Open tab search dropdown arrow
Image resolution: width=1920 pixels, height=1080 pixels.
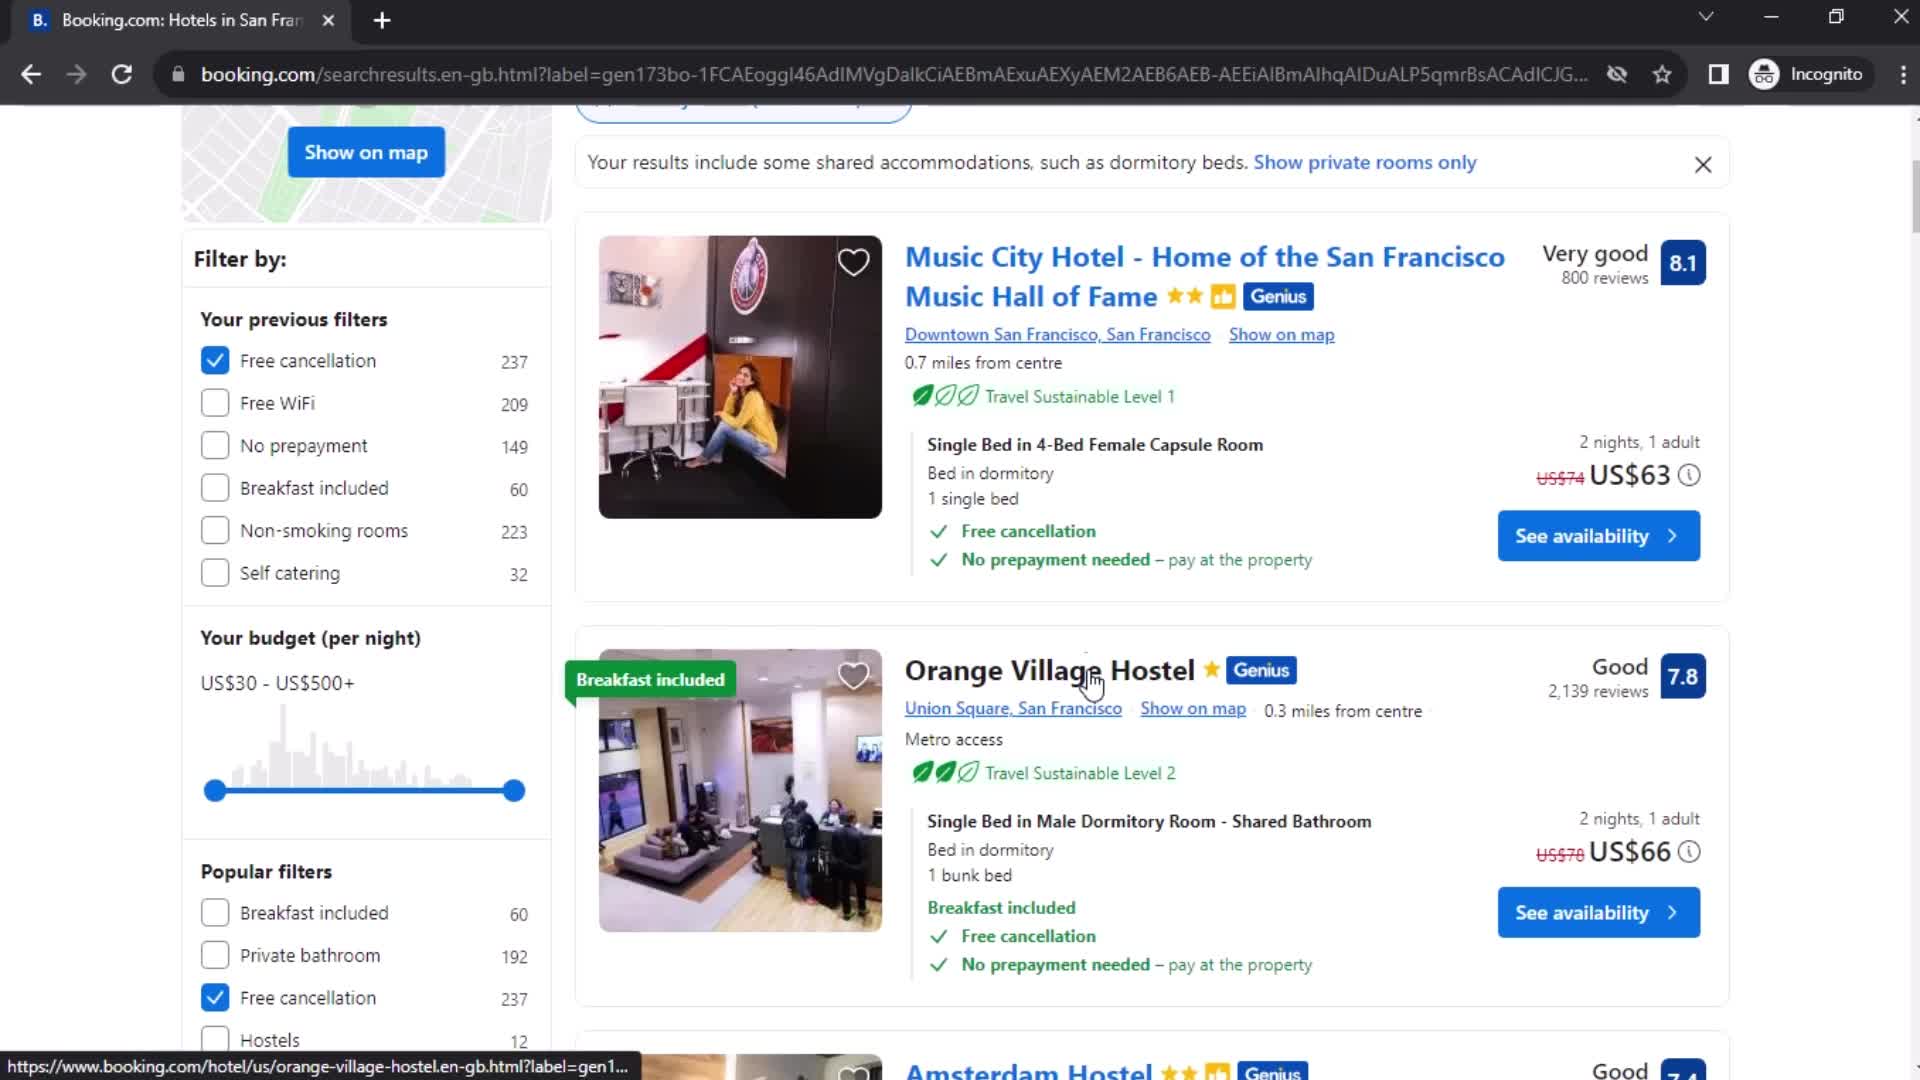1706,17
